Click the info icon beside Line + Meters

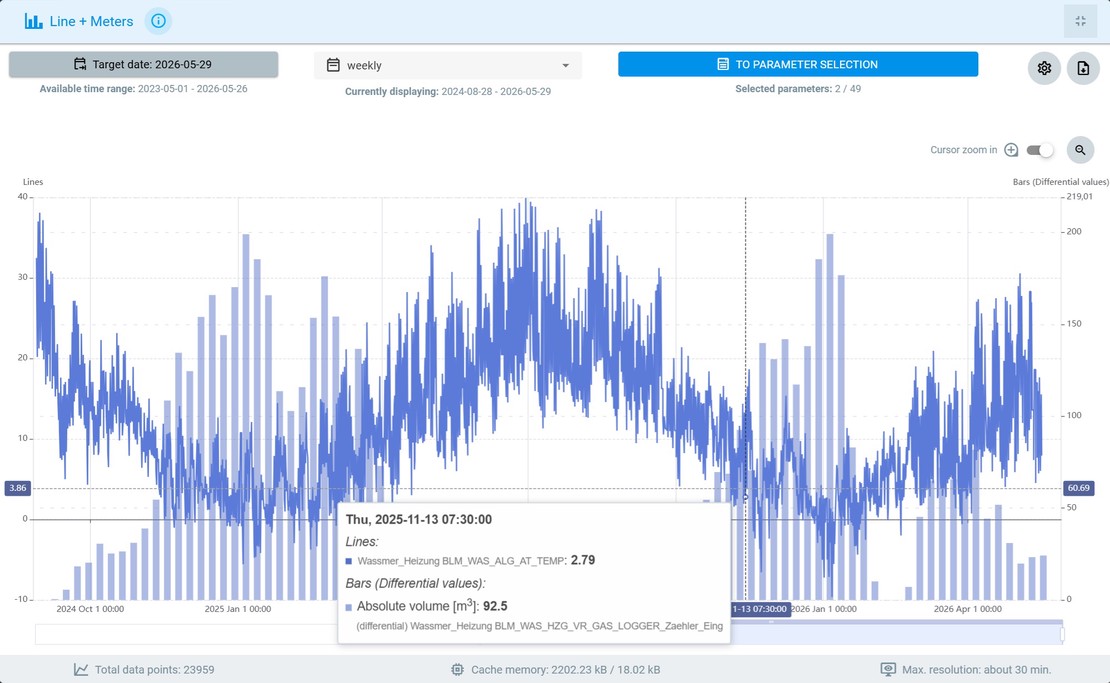coord(158,21)
